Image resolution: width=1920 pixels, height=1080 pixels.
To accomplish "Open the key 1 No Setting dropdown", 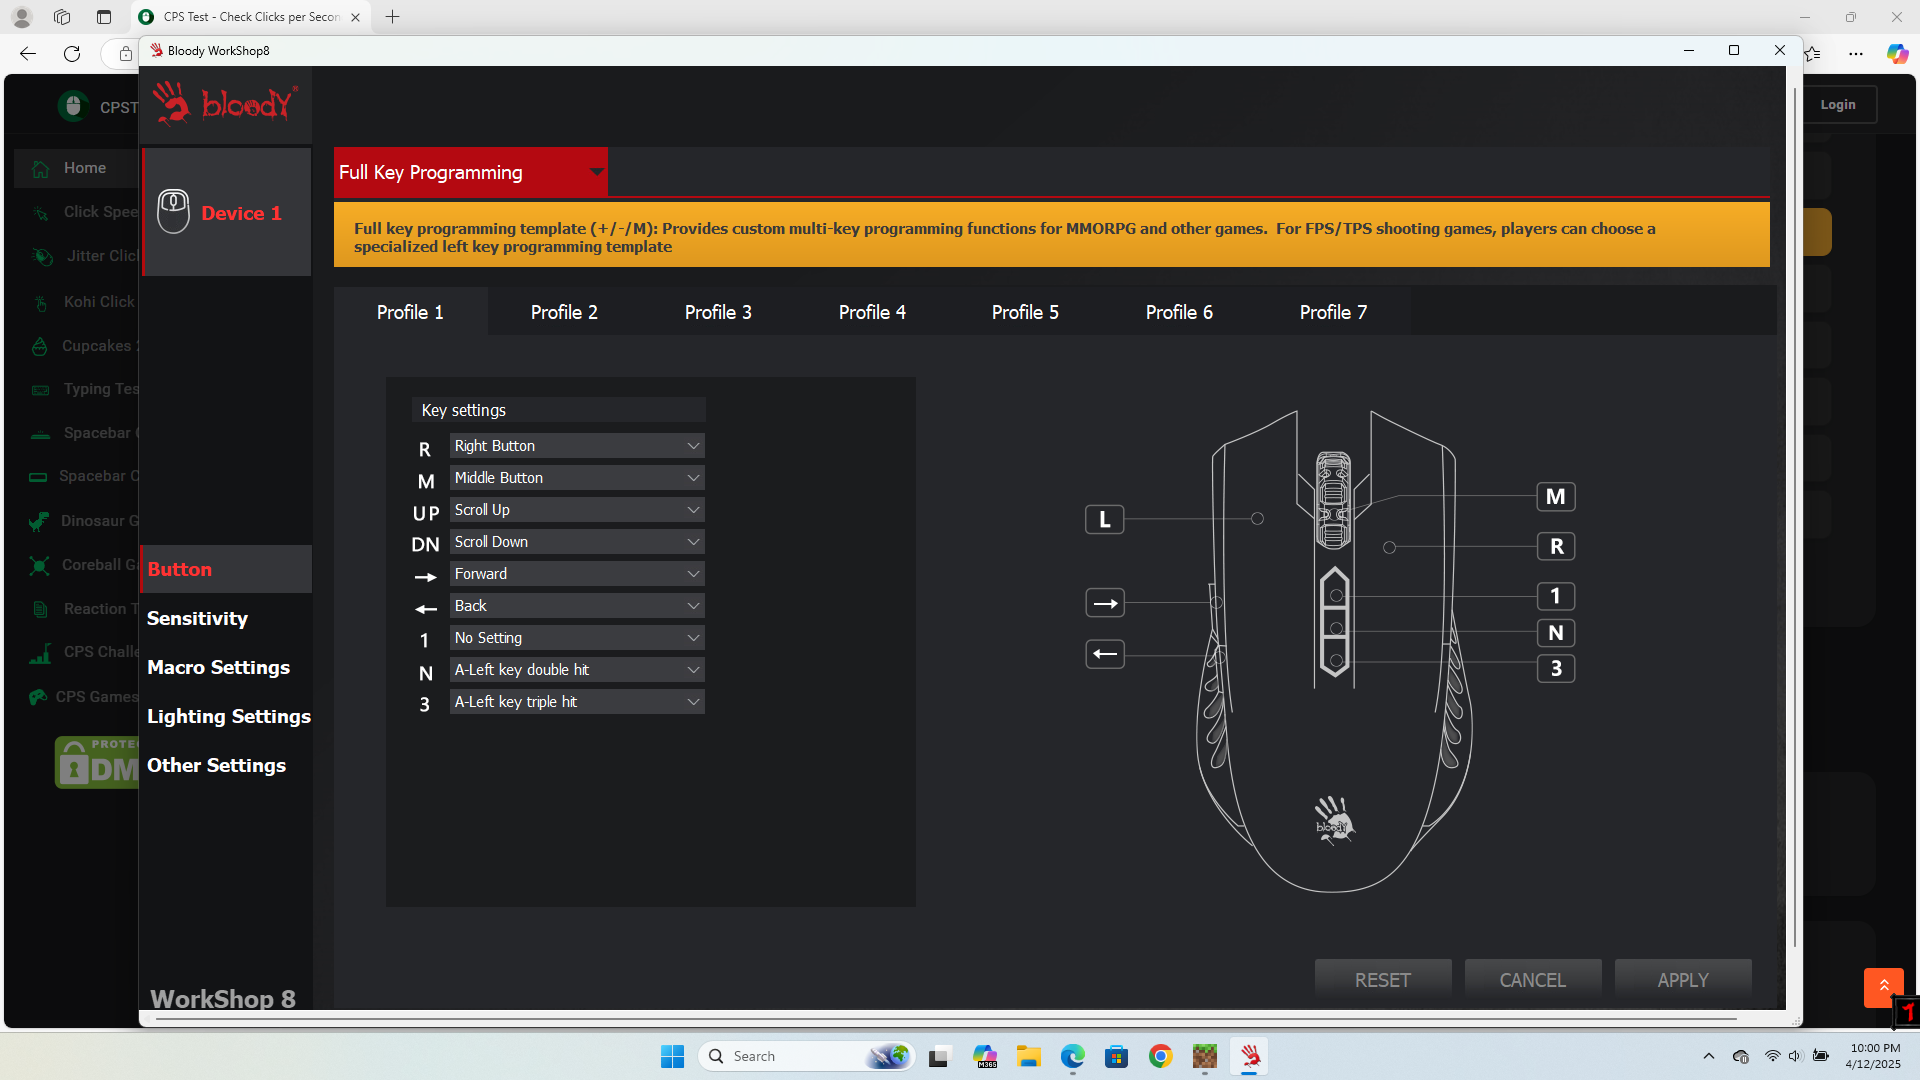I will click(577, 638).
